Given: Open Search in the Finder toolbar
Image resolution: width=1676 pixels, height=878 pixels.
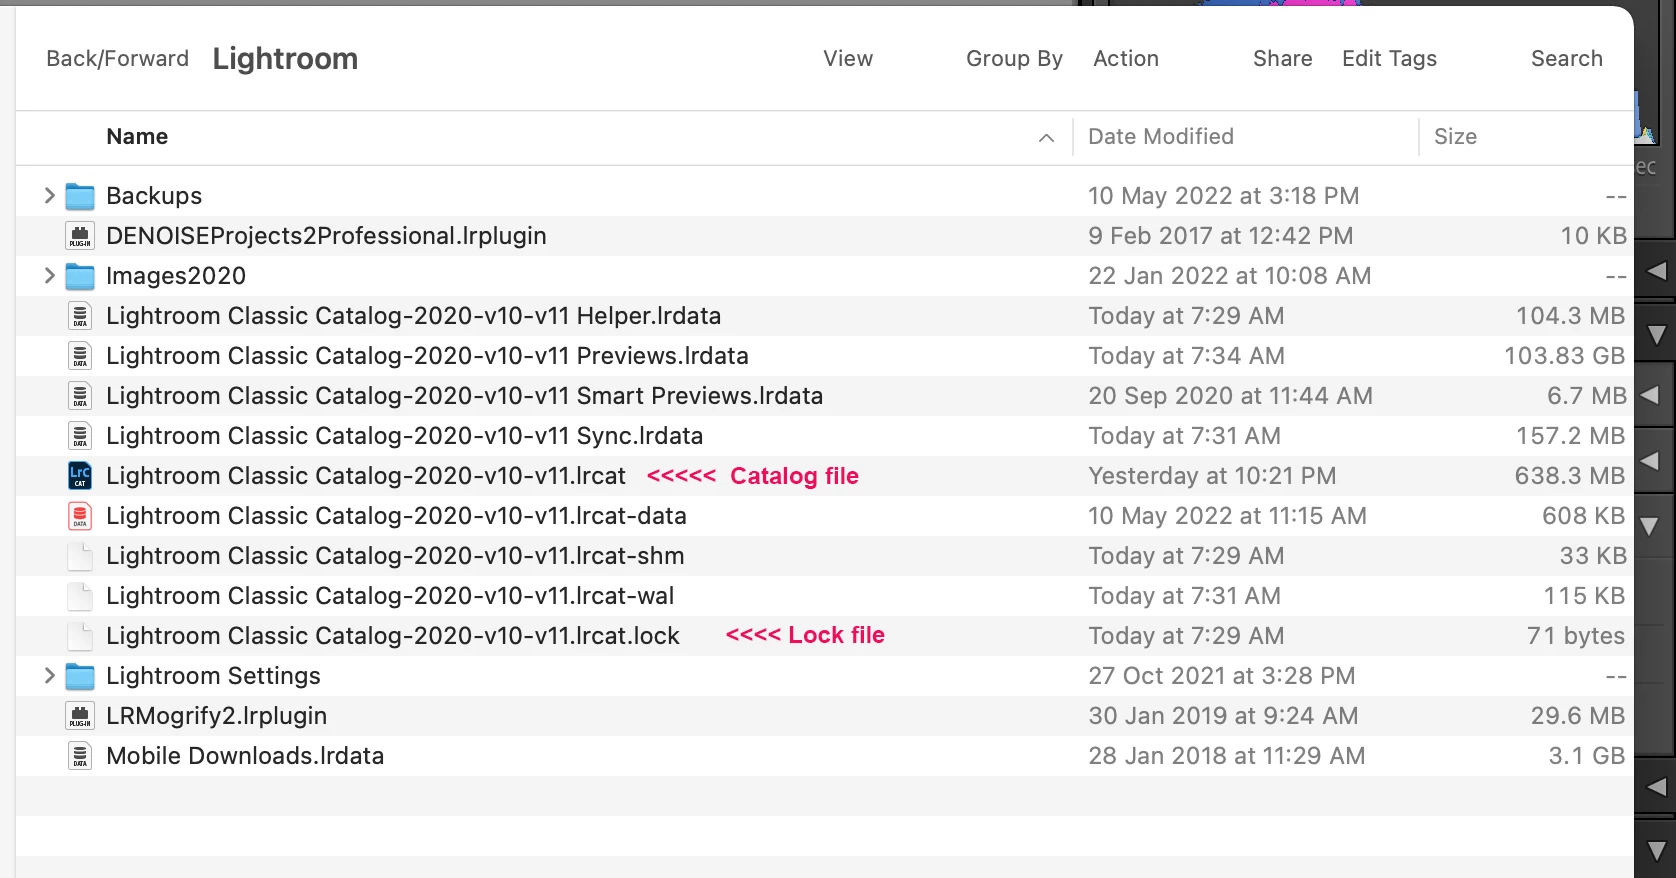Looking at the screenshot, I should 1567,59.
